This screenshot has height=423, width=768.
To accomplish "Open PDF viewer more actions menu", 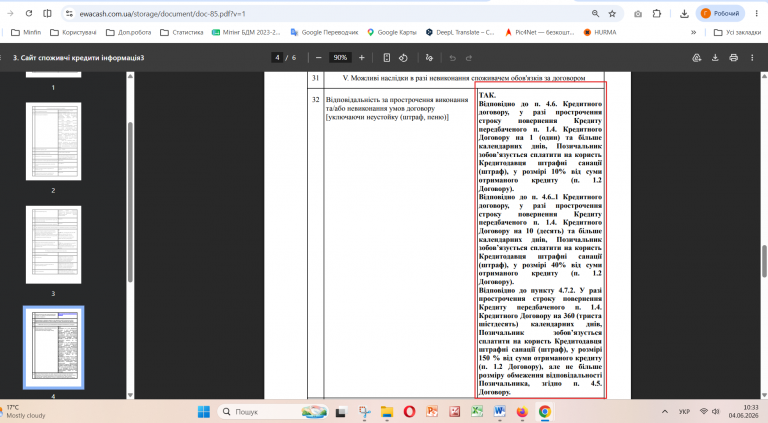I will (752, 58).
